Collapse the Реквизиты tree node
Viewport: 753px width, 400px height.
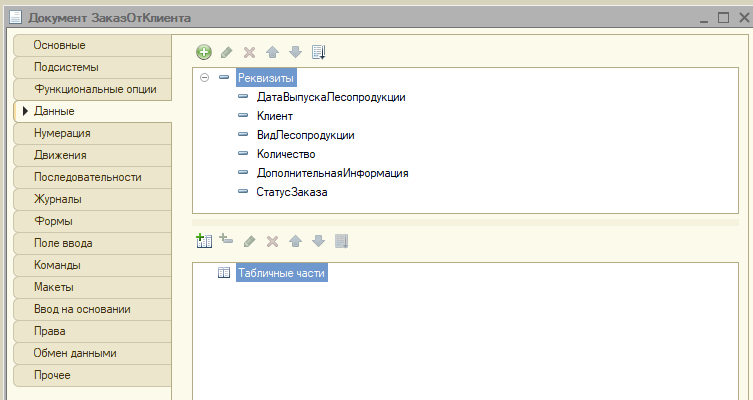tap(204, 78)
